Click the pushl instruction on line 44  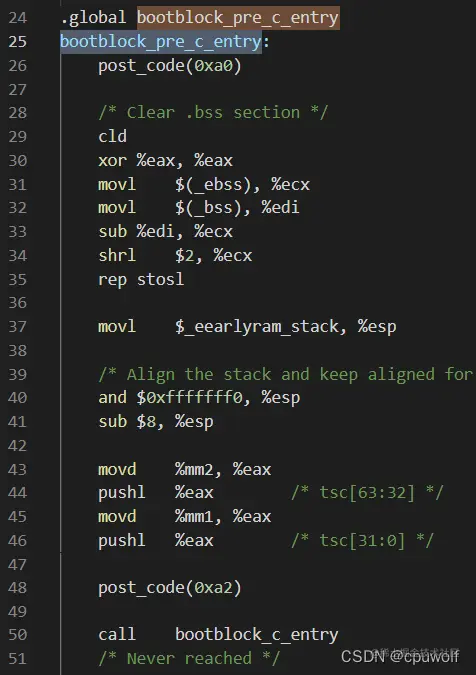122,493
